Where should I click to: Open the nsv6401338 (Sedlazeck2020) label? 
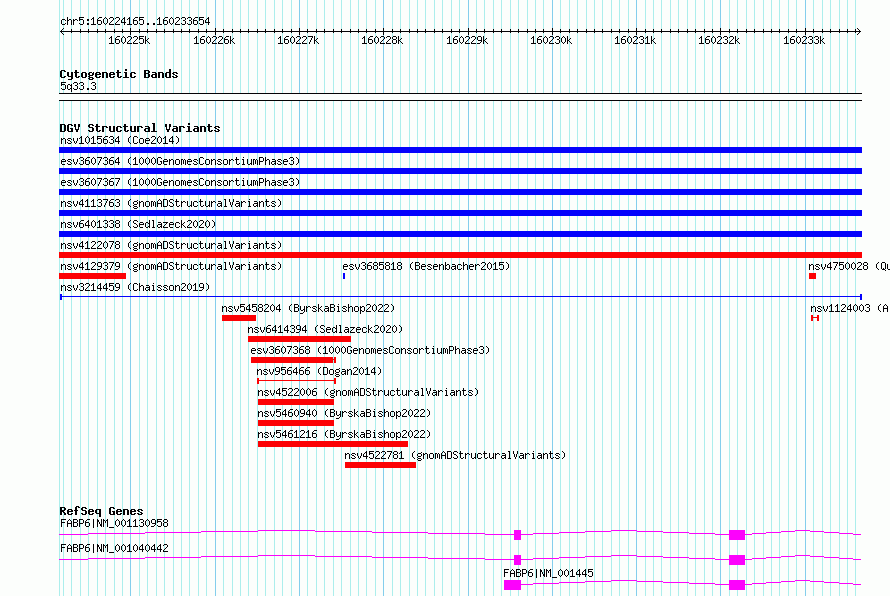click(138, 224)
